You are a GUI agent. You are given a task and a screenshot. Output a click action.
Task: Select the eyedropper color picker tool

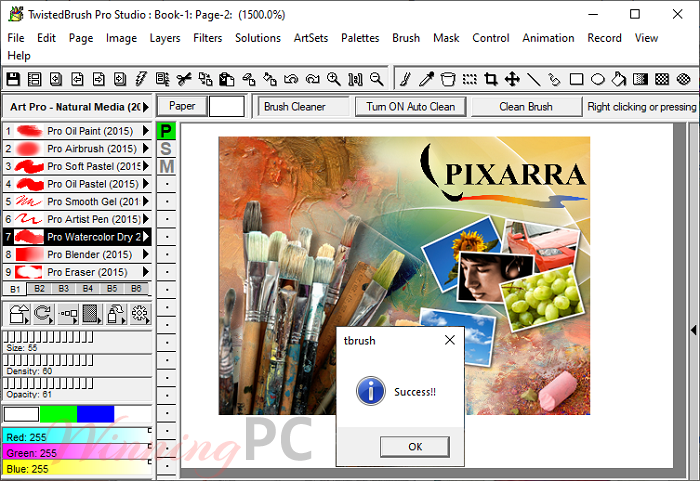(426, 79)
